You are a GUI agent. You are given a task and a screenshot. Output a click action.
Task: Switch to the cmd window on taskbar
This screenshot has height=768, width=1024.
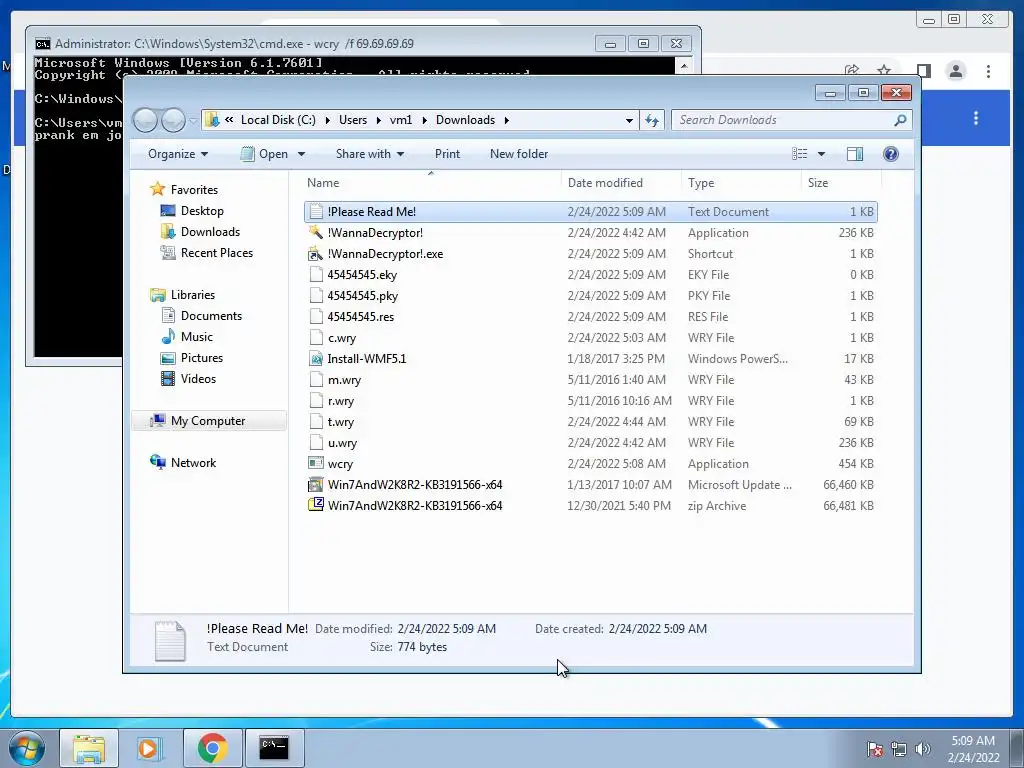click(x=274, y=748)
